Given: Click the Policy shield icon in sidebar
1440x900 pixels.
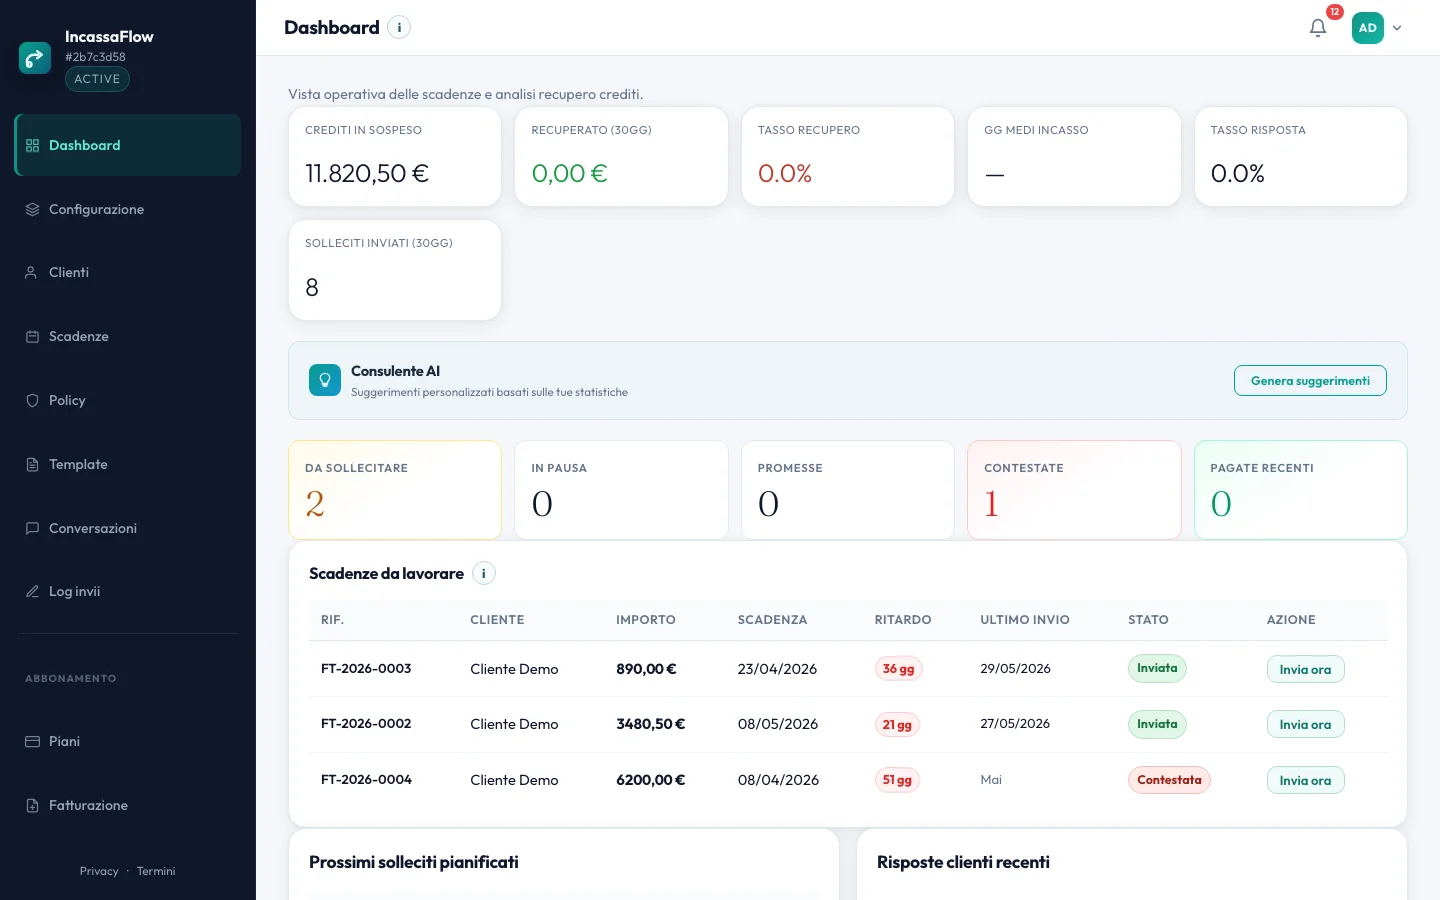Looking at the screenshot, I should pyautogui.click(x=32, y=400).
